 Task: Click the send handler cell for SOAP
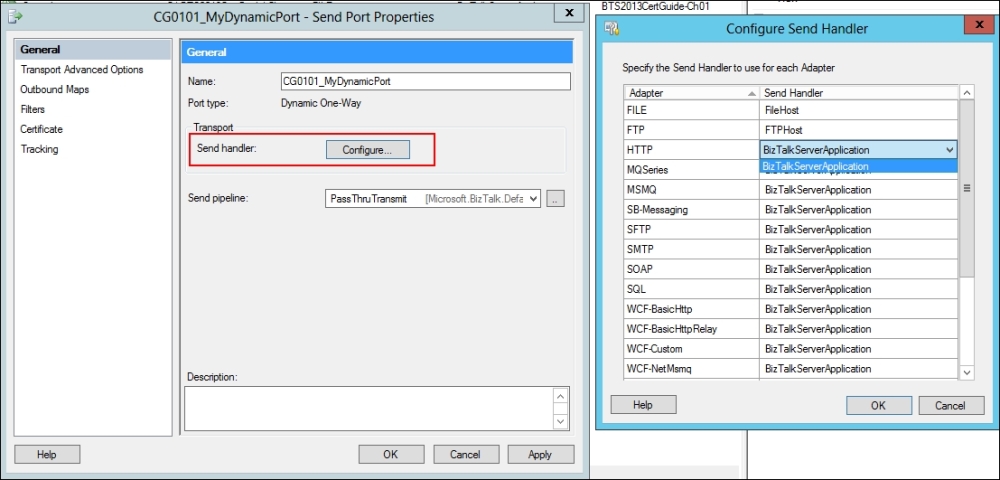click(x=858, y=269)
